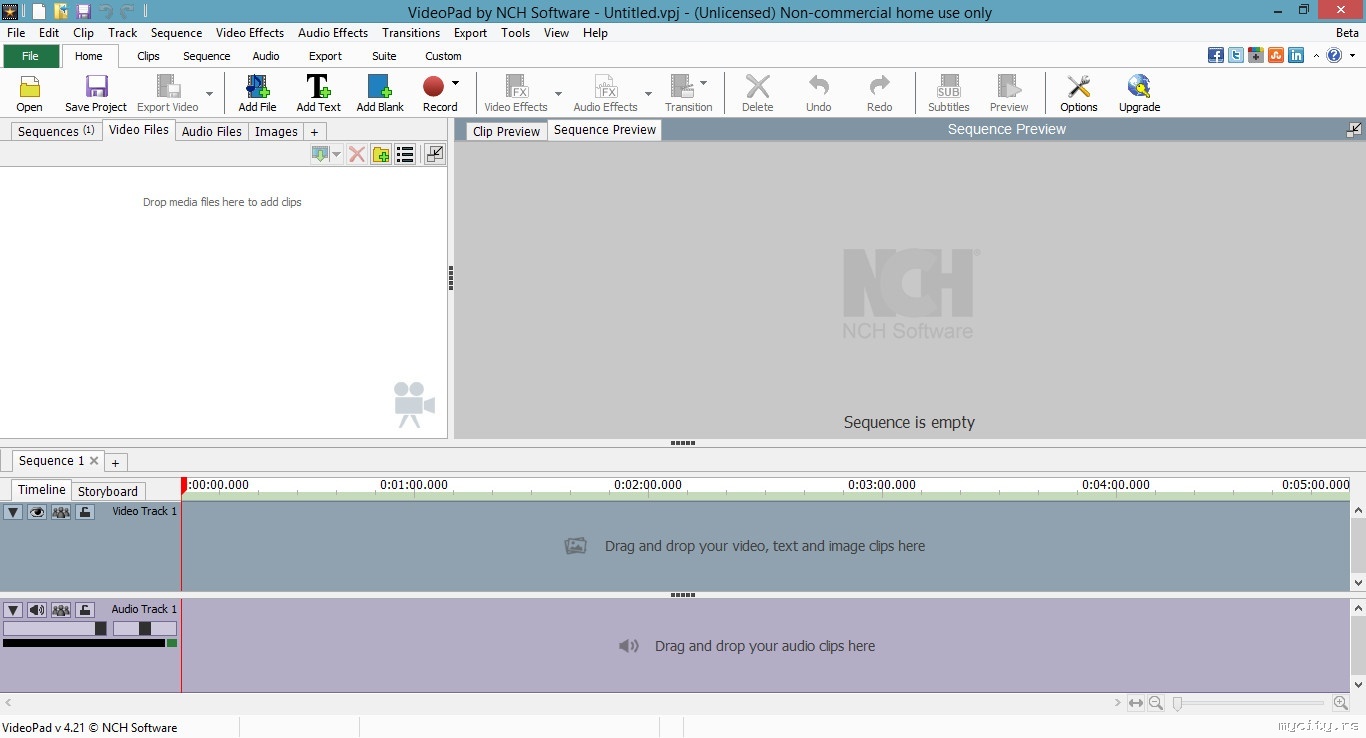Expand the Video Effects dropdown arrow

[x=558, y=94]
